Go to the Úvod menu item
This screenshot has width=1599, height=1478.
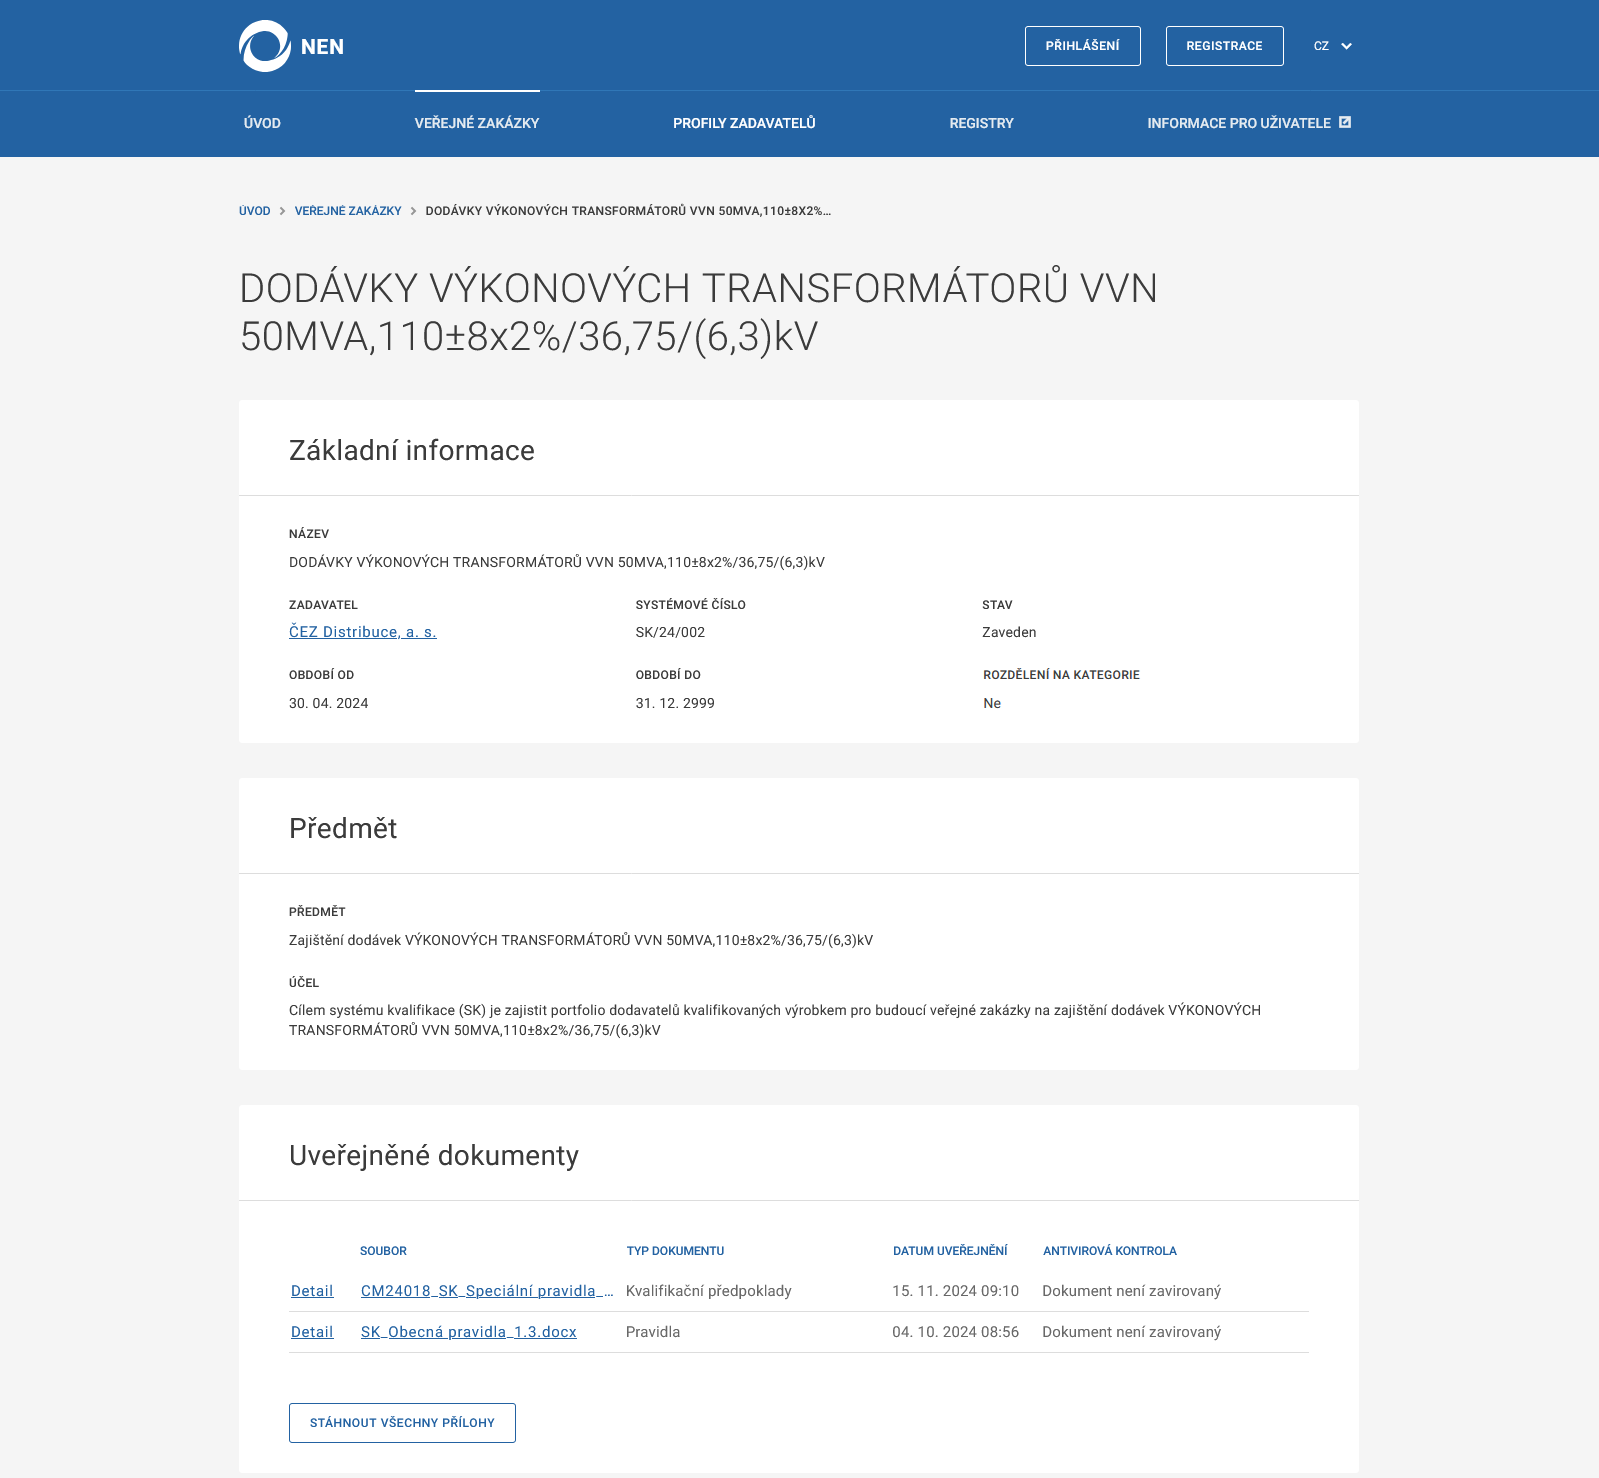point(262,123)
